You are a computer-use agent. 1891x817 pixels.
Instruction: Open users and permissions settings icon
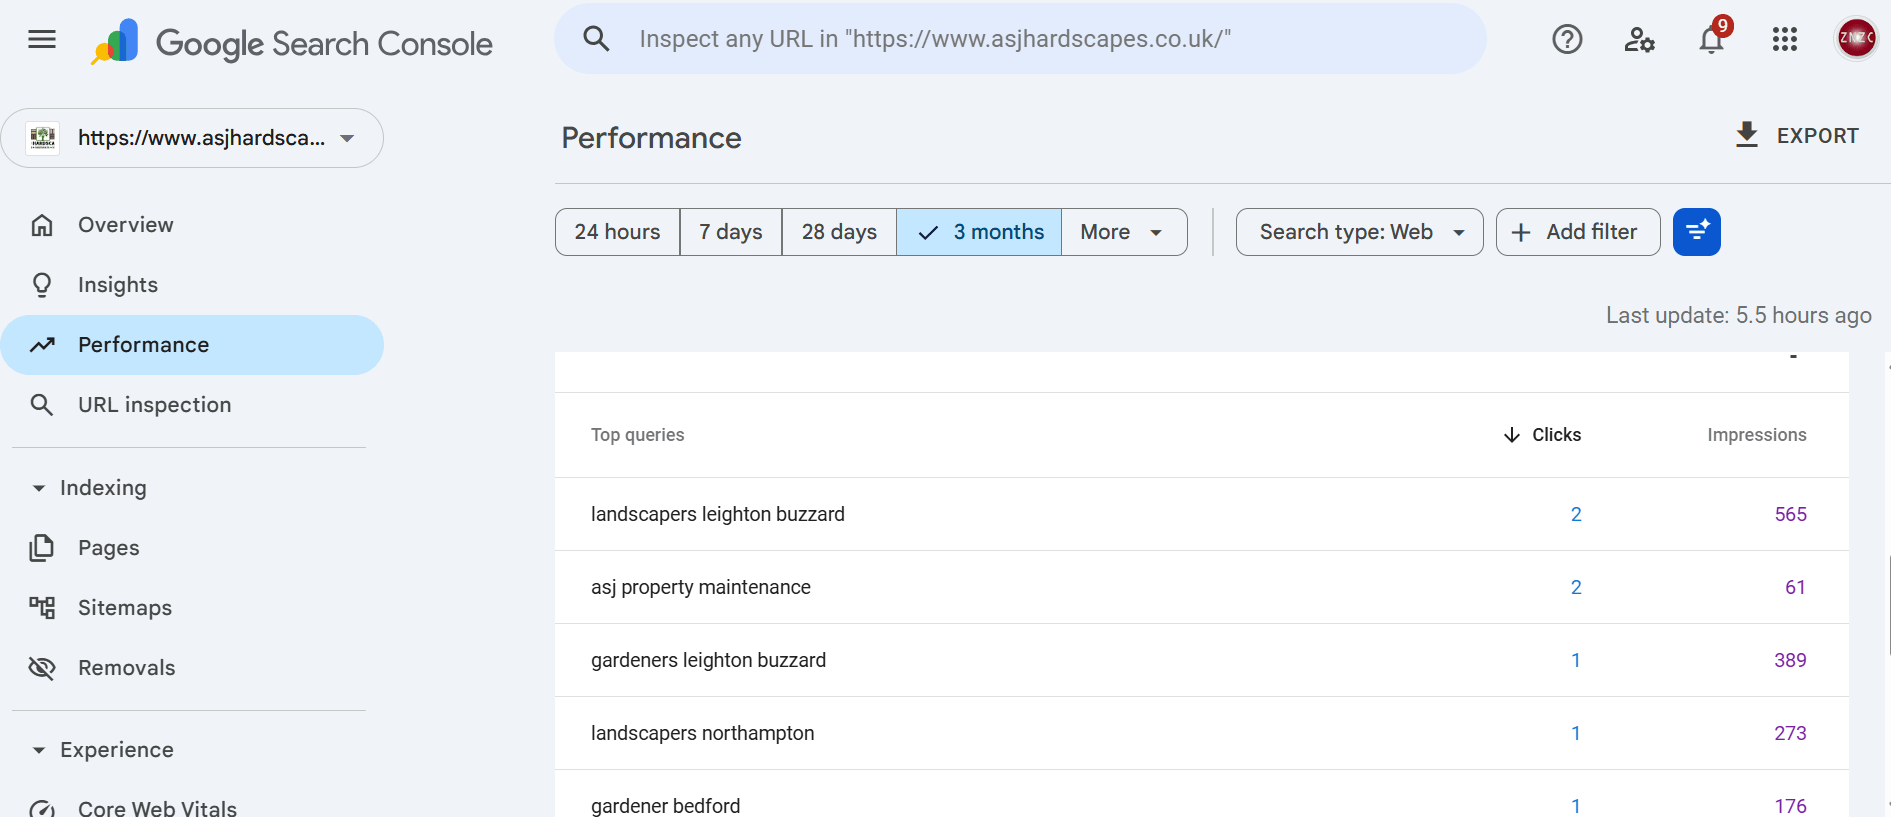click(x=1639, y=40)
